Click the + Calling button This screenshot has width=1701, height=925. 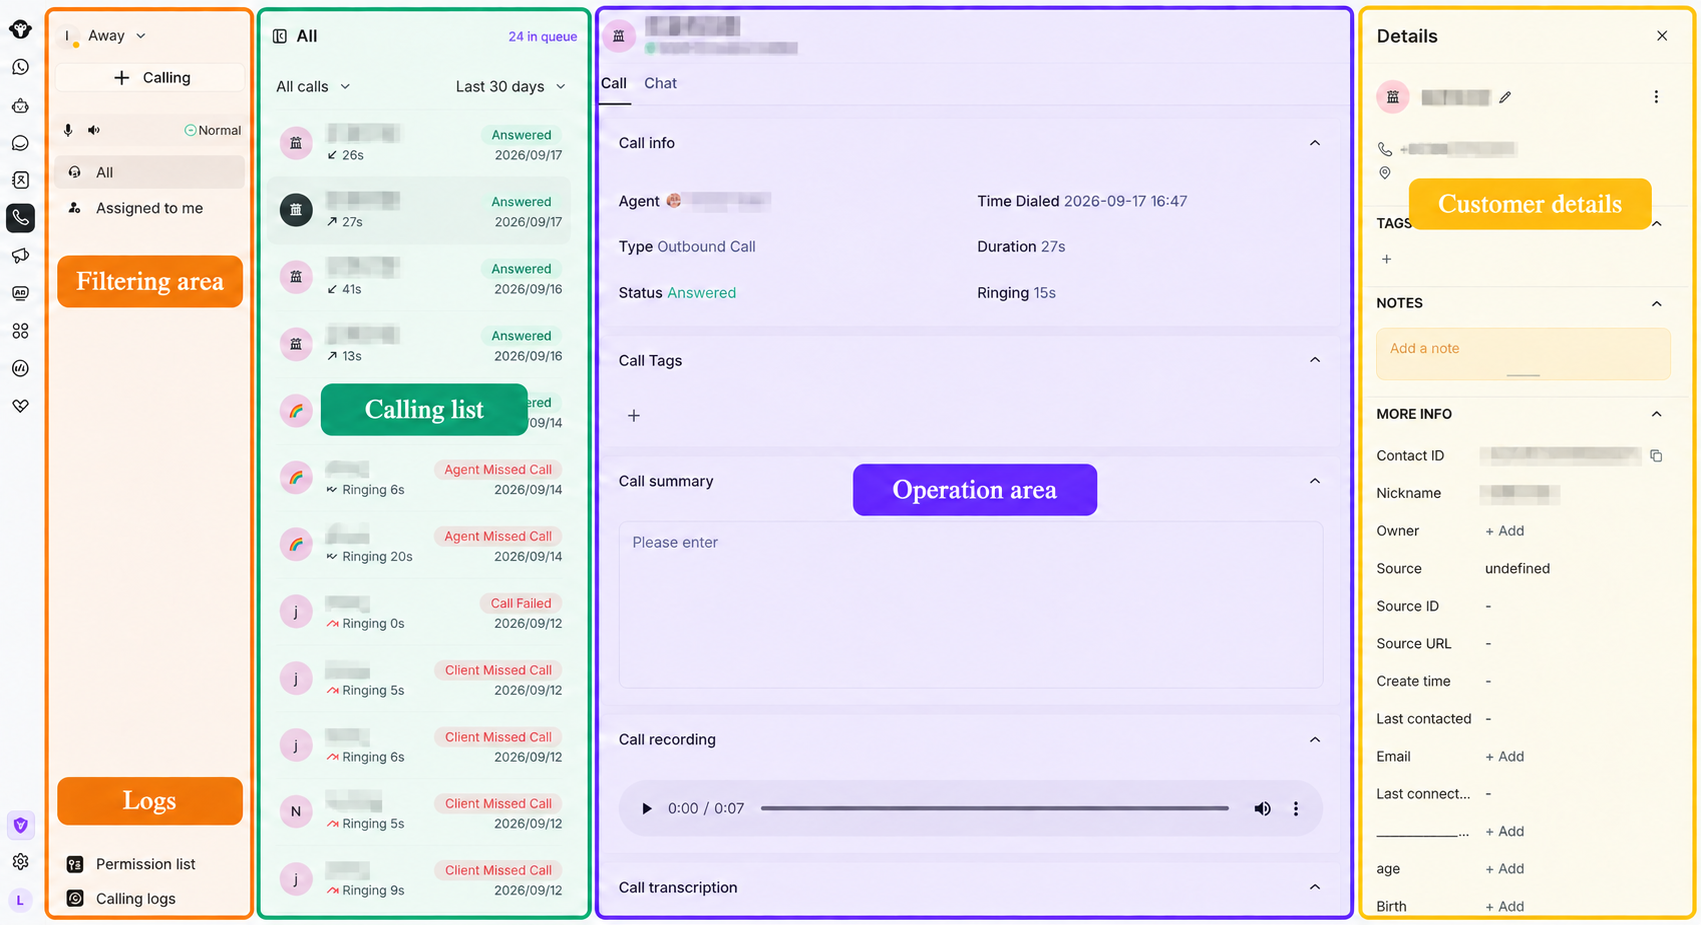coord(150,78)
